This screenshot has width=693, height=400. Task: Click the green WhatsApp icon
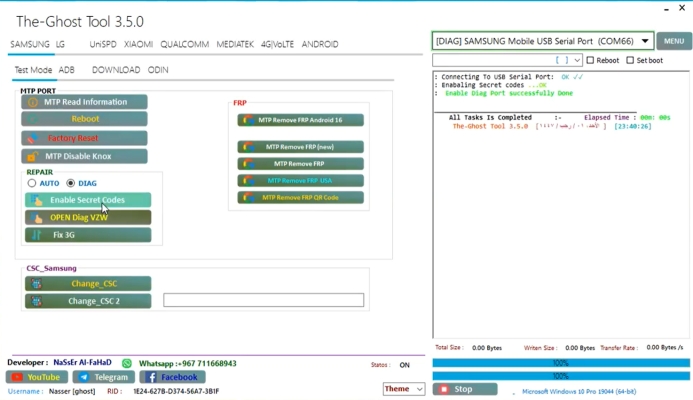[x=127, y=363]
